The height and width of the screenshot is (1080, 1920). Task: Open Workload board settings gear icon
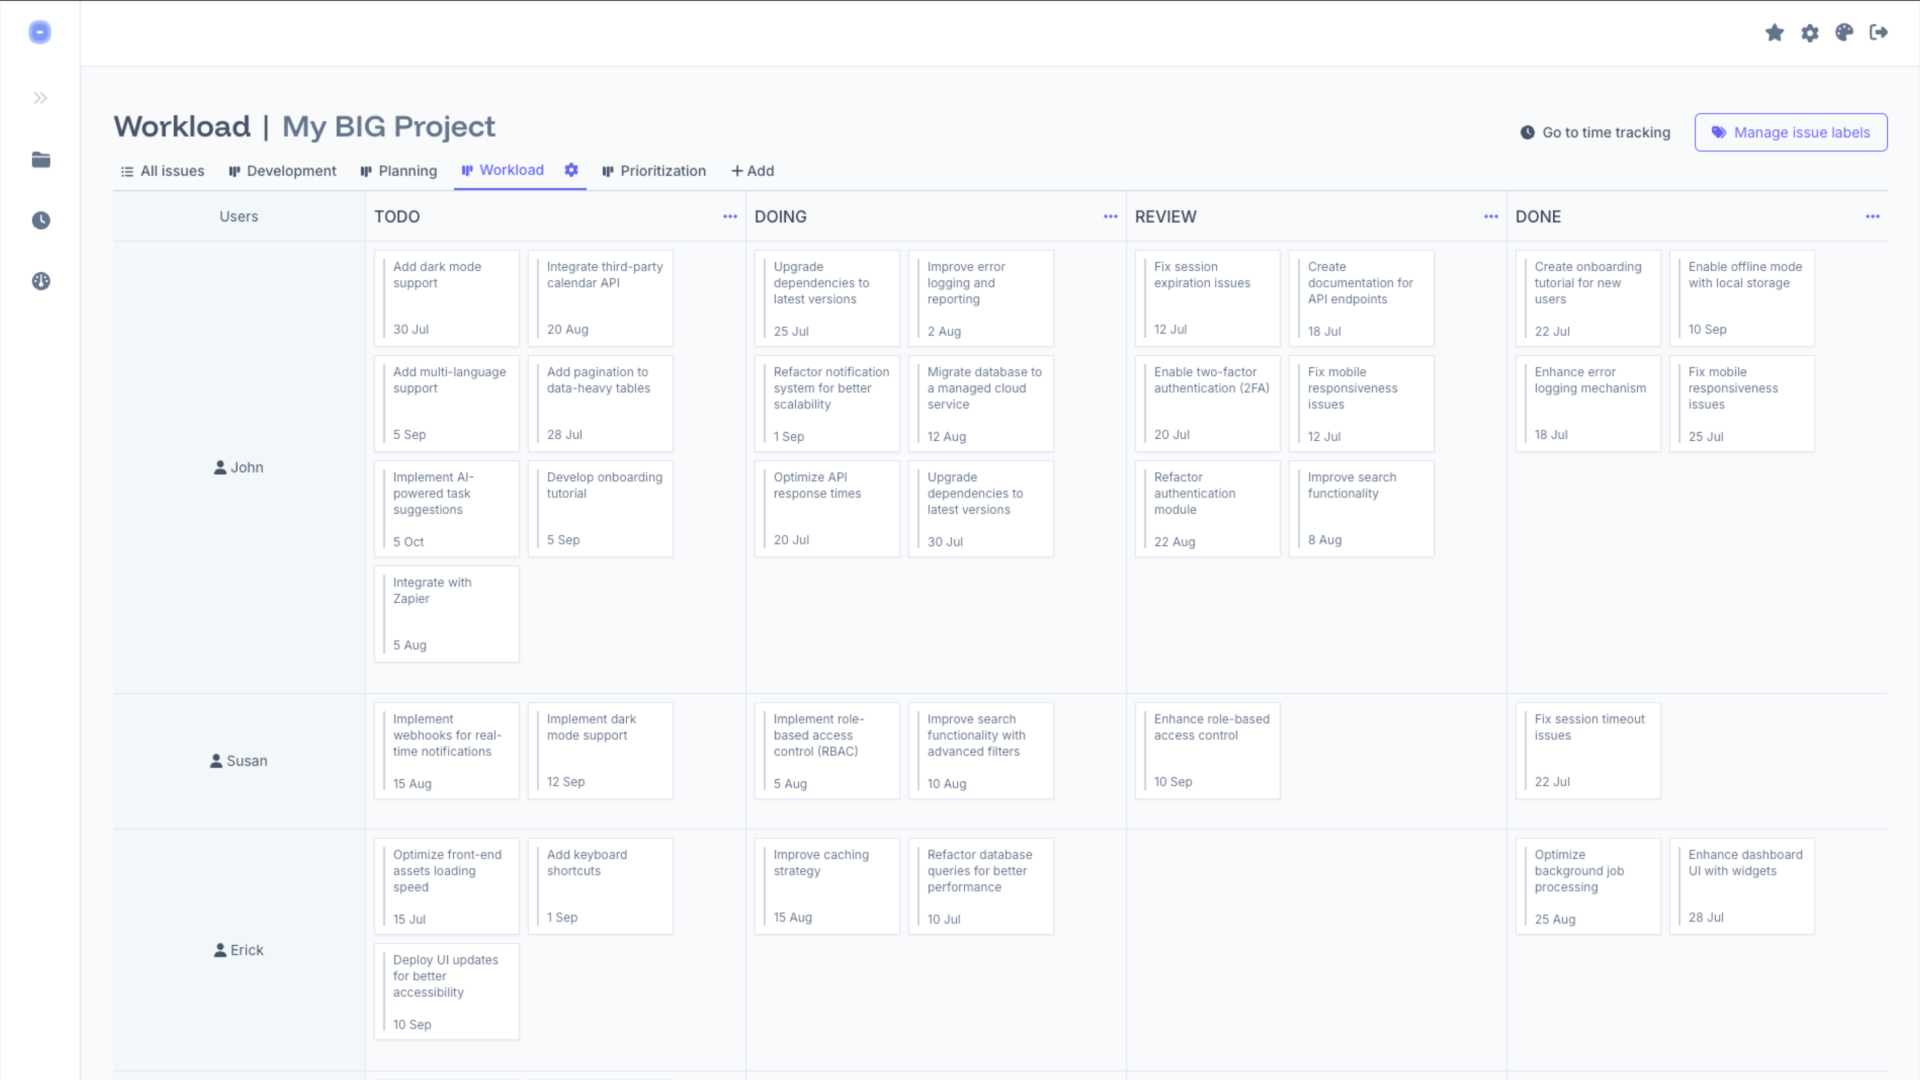(571, 170)
